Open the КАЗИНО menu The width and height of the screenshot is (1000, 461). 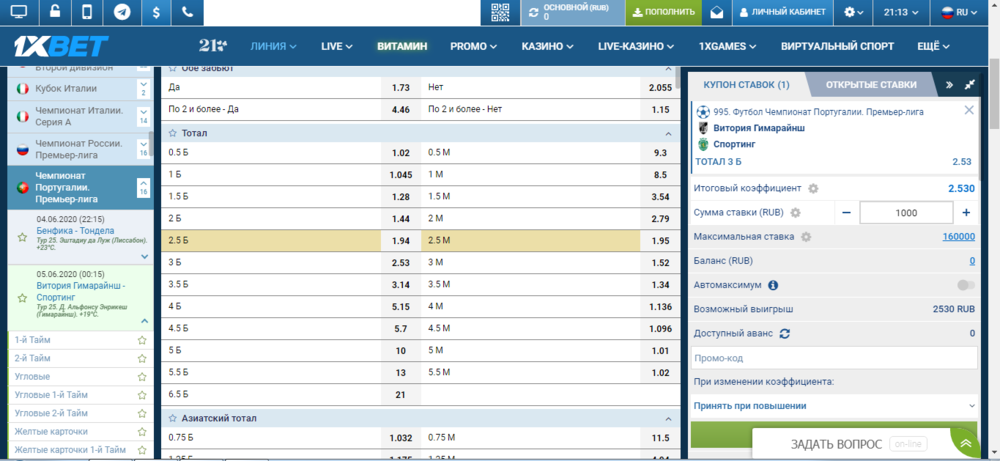point(547,46)
